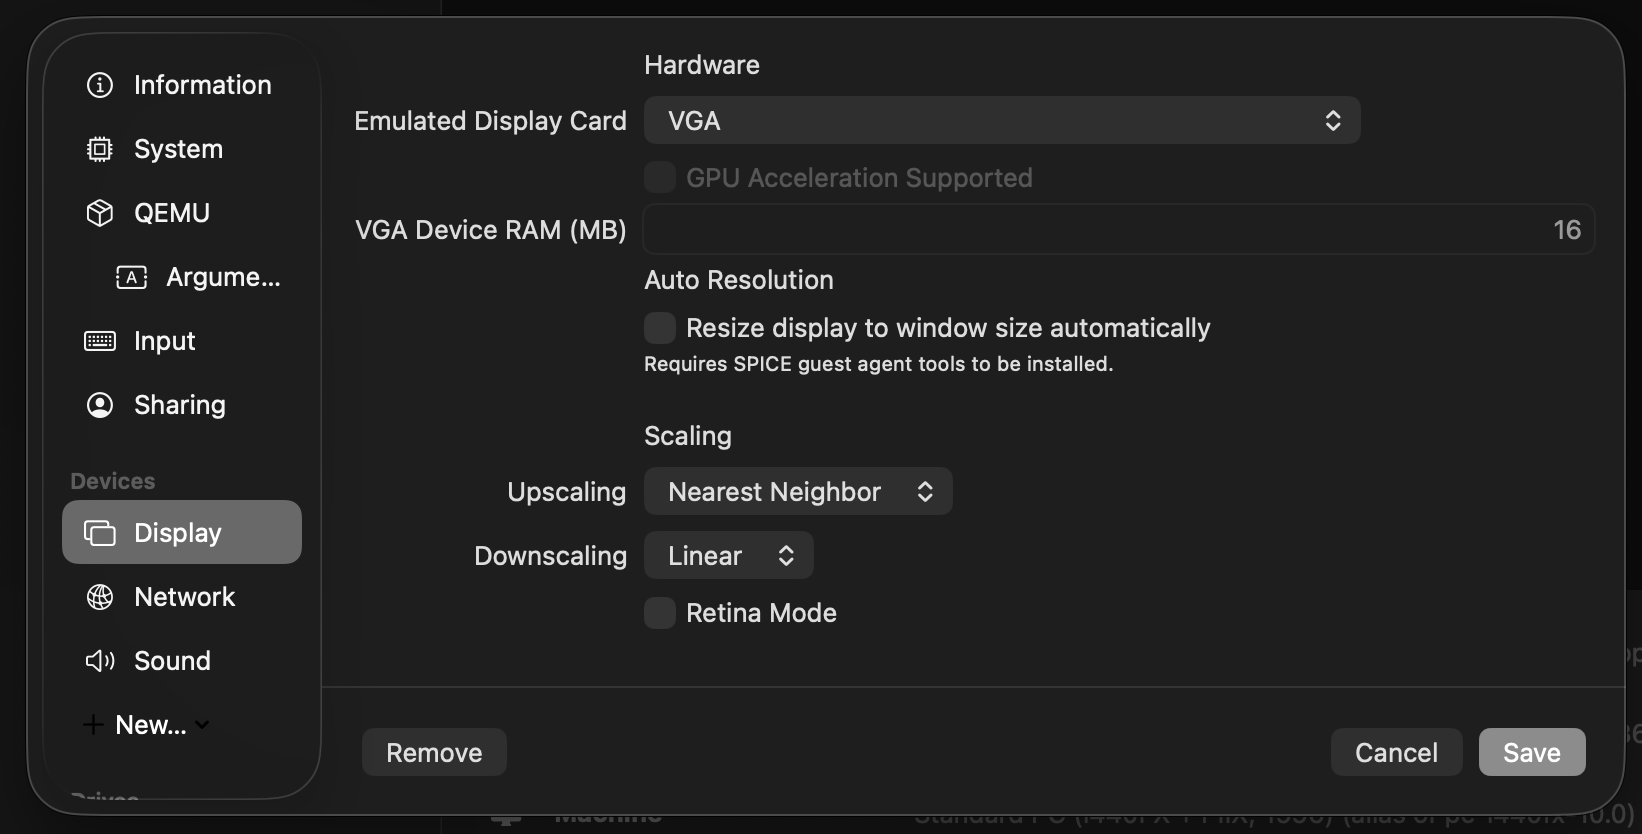Cancel the settings dialog
This screenshot has height=834, width=1642.
1396,752
